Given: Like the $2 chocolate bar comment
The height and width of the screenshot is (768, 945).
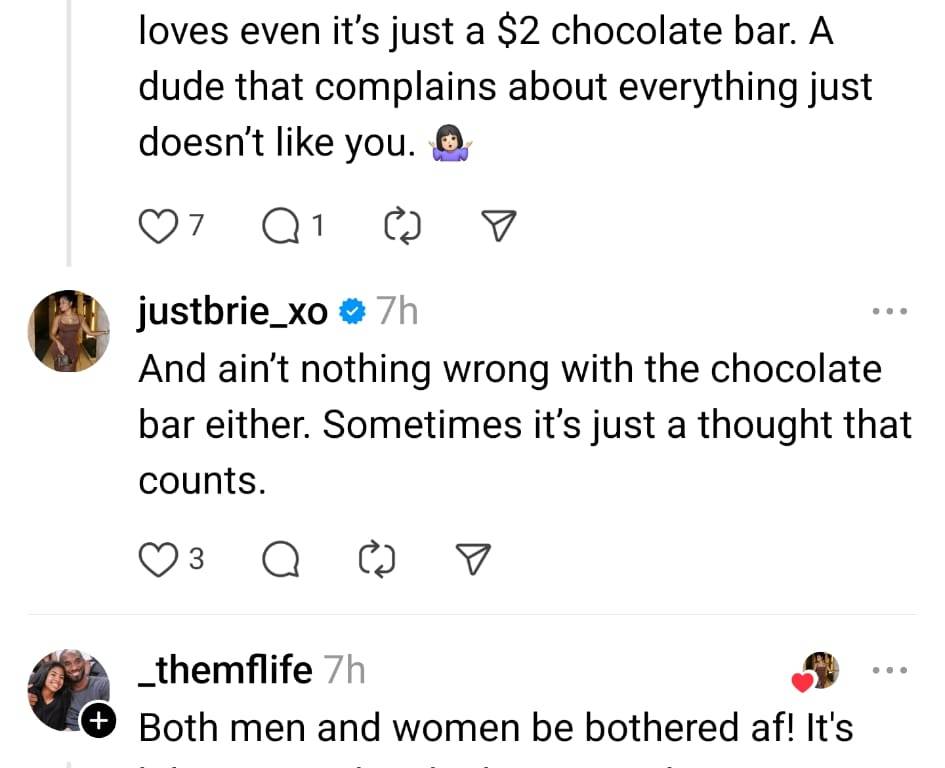Looking at the screenshot, I should pos(155,228).
